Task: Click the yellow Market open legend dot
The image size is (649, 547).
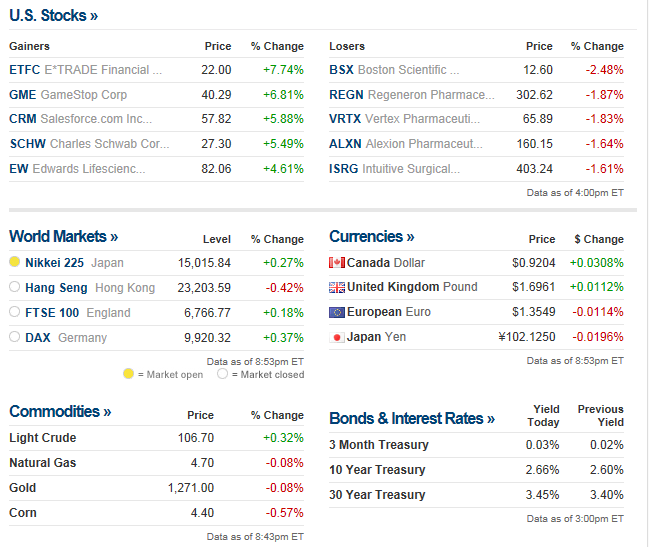Action: (128, 374)
